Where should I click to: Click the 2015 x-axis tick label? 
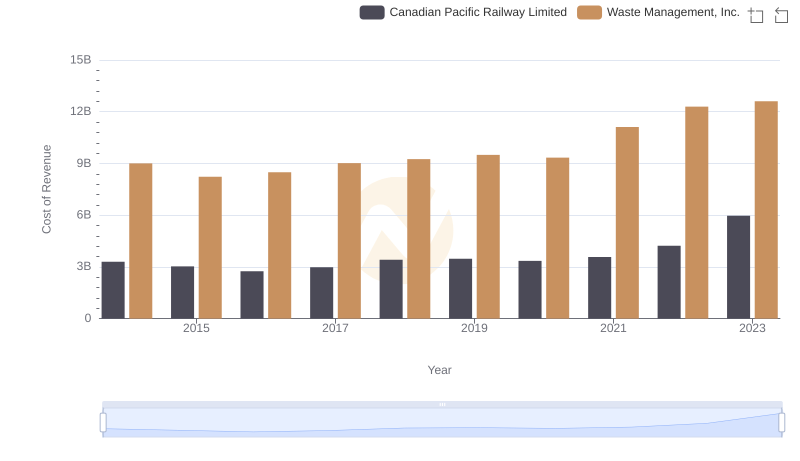(196, 328)
